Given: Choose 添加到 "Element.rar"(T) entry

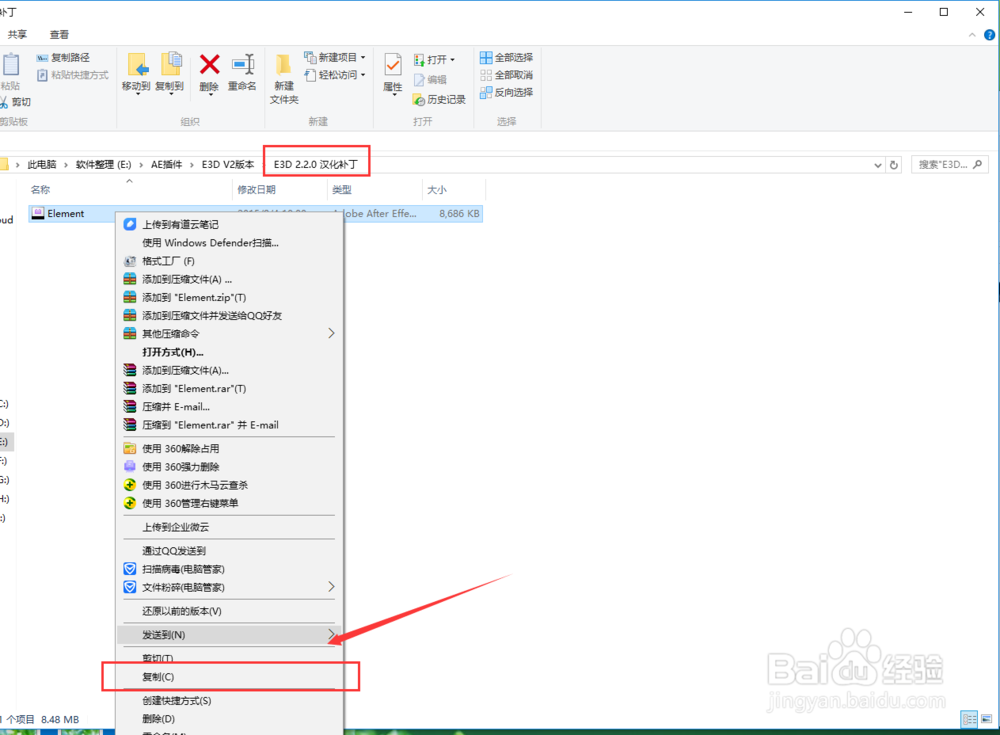Looking at the screenshot, I should tap(230, 389).
